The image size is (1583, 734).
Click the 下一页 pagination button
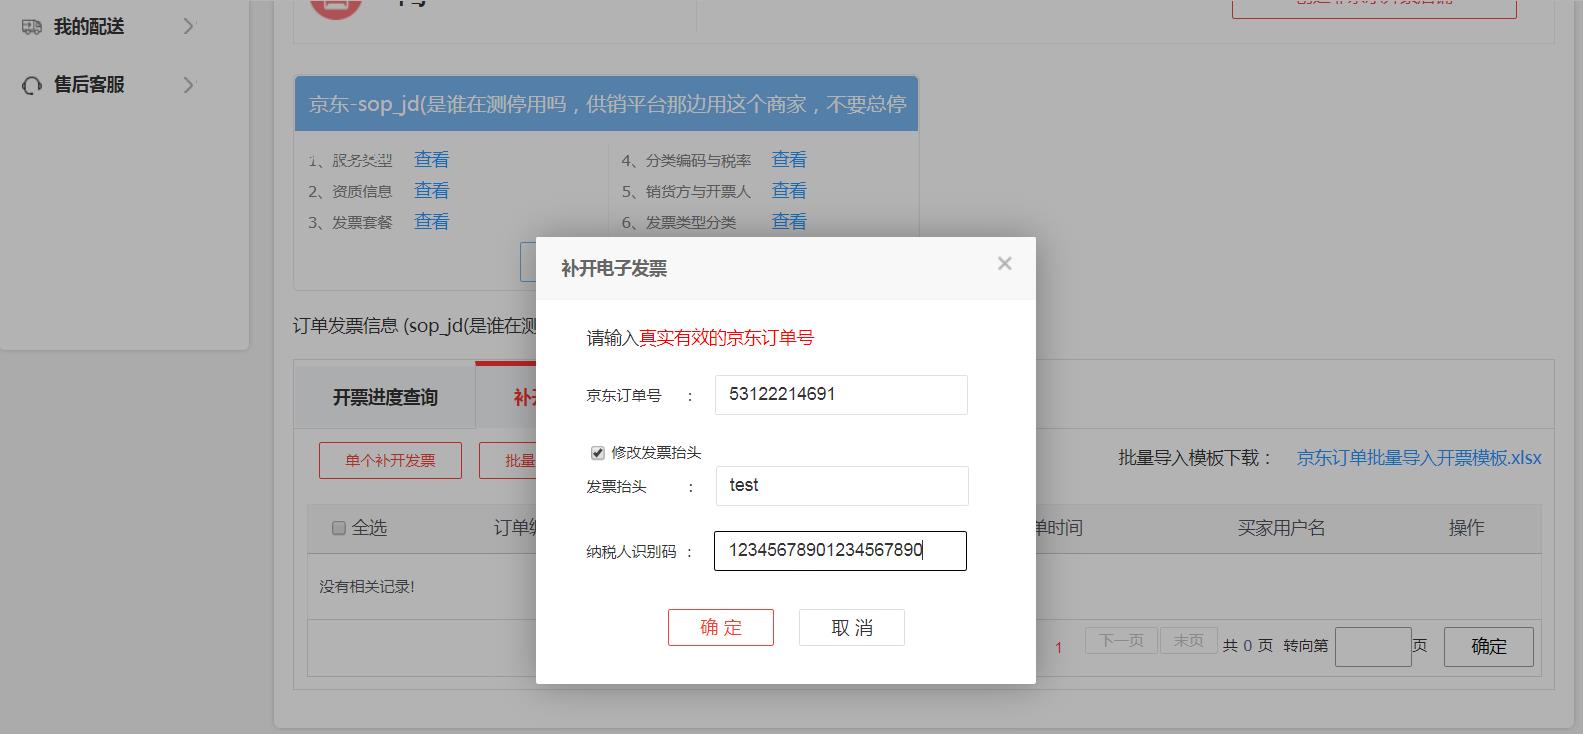point(1121,640)
